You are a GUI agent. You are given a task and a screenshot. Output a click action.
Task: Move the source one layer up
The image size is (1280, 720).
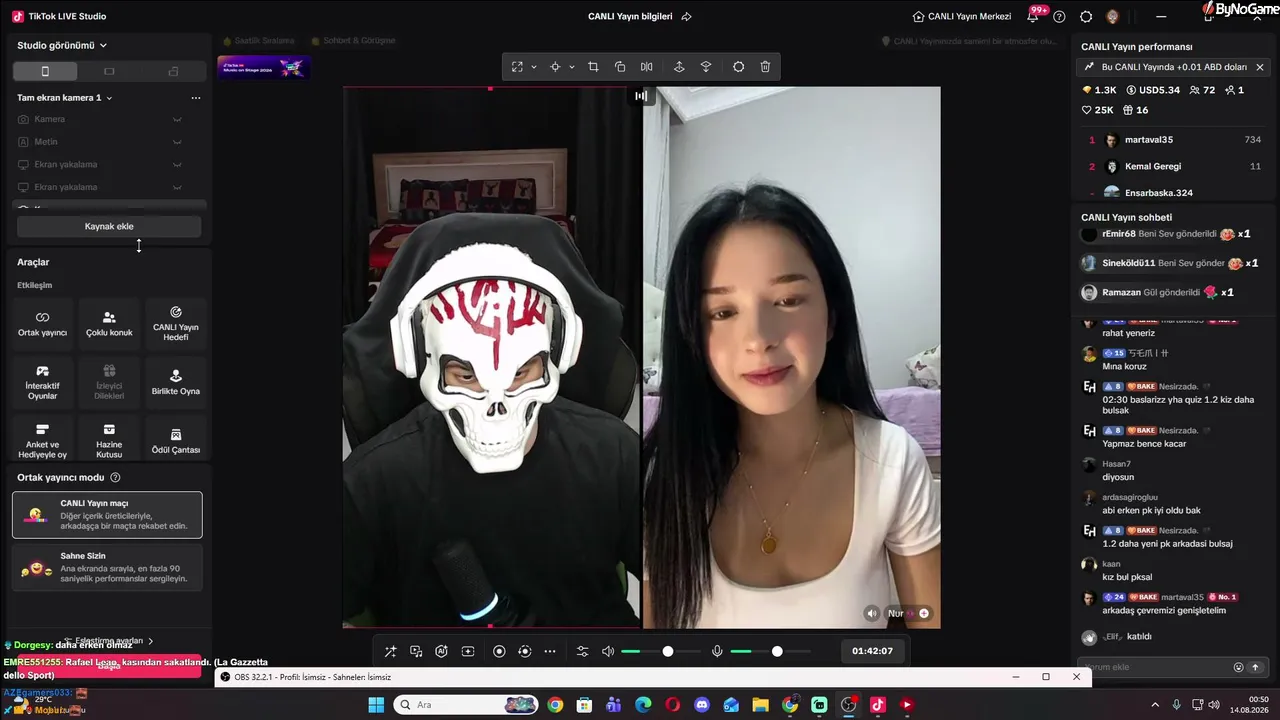(x=679, y=67)
